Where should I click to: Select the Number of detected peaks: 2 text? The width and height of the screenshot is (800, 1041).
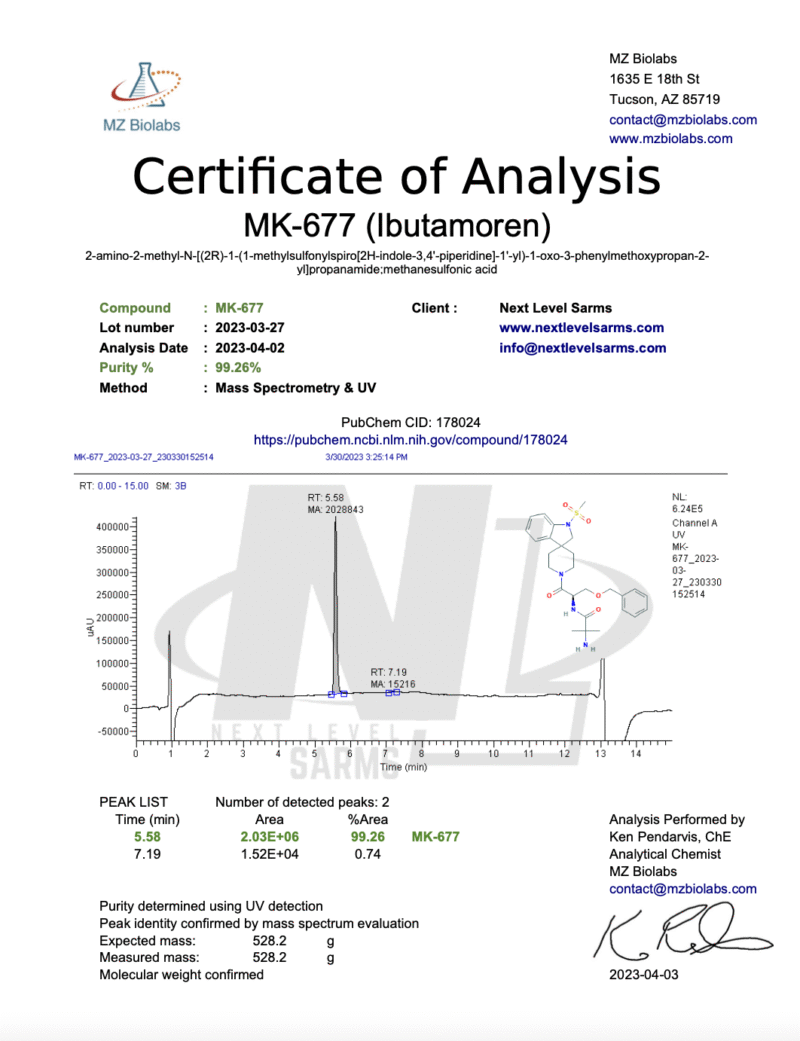302,802
